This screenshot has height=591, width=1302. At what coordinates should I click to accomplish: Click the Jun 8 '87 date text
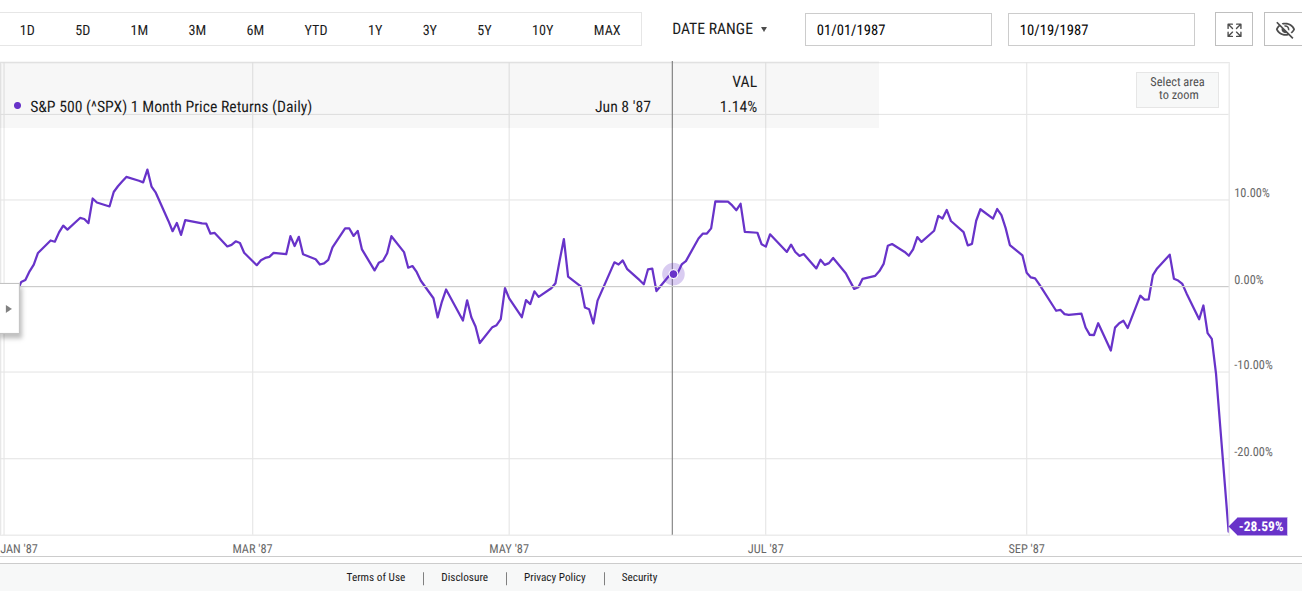point(623,107)
